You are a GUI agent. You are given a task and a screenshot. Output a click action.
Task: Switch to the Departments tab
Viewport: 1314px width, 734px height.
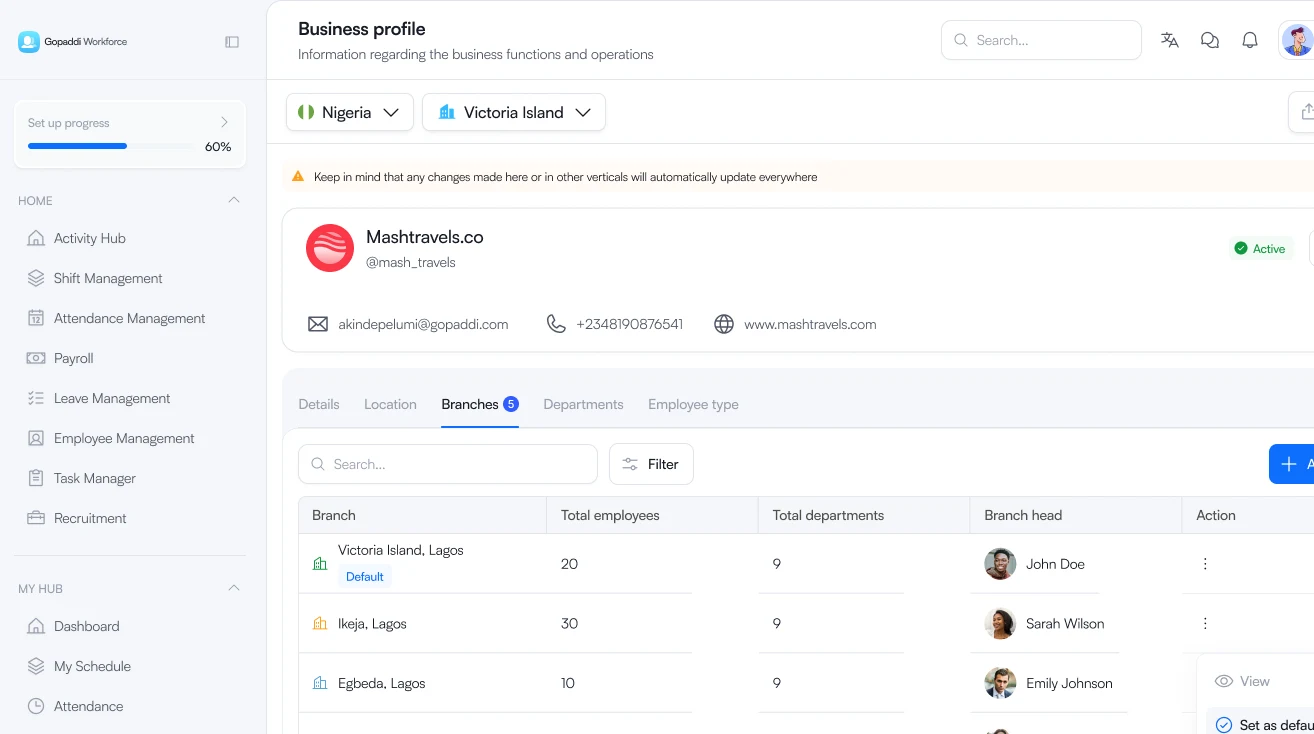583,404
